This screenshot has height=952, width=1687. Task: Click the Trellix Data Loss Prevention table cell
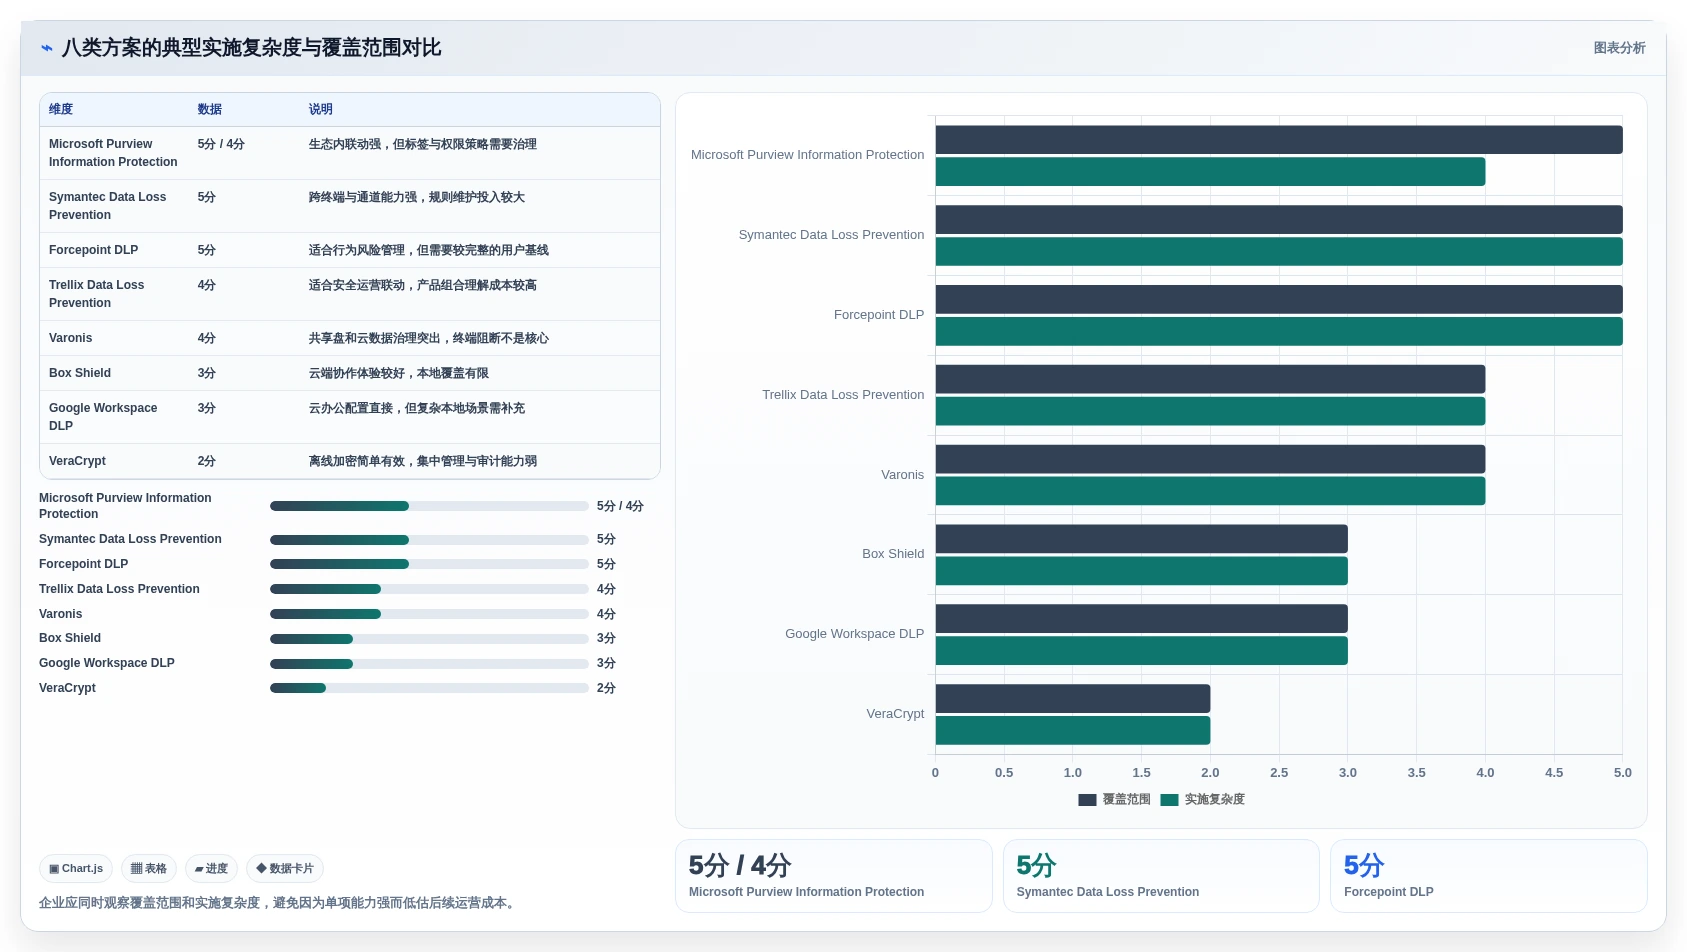[97, 294]
